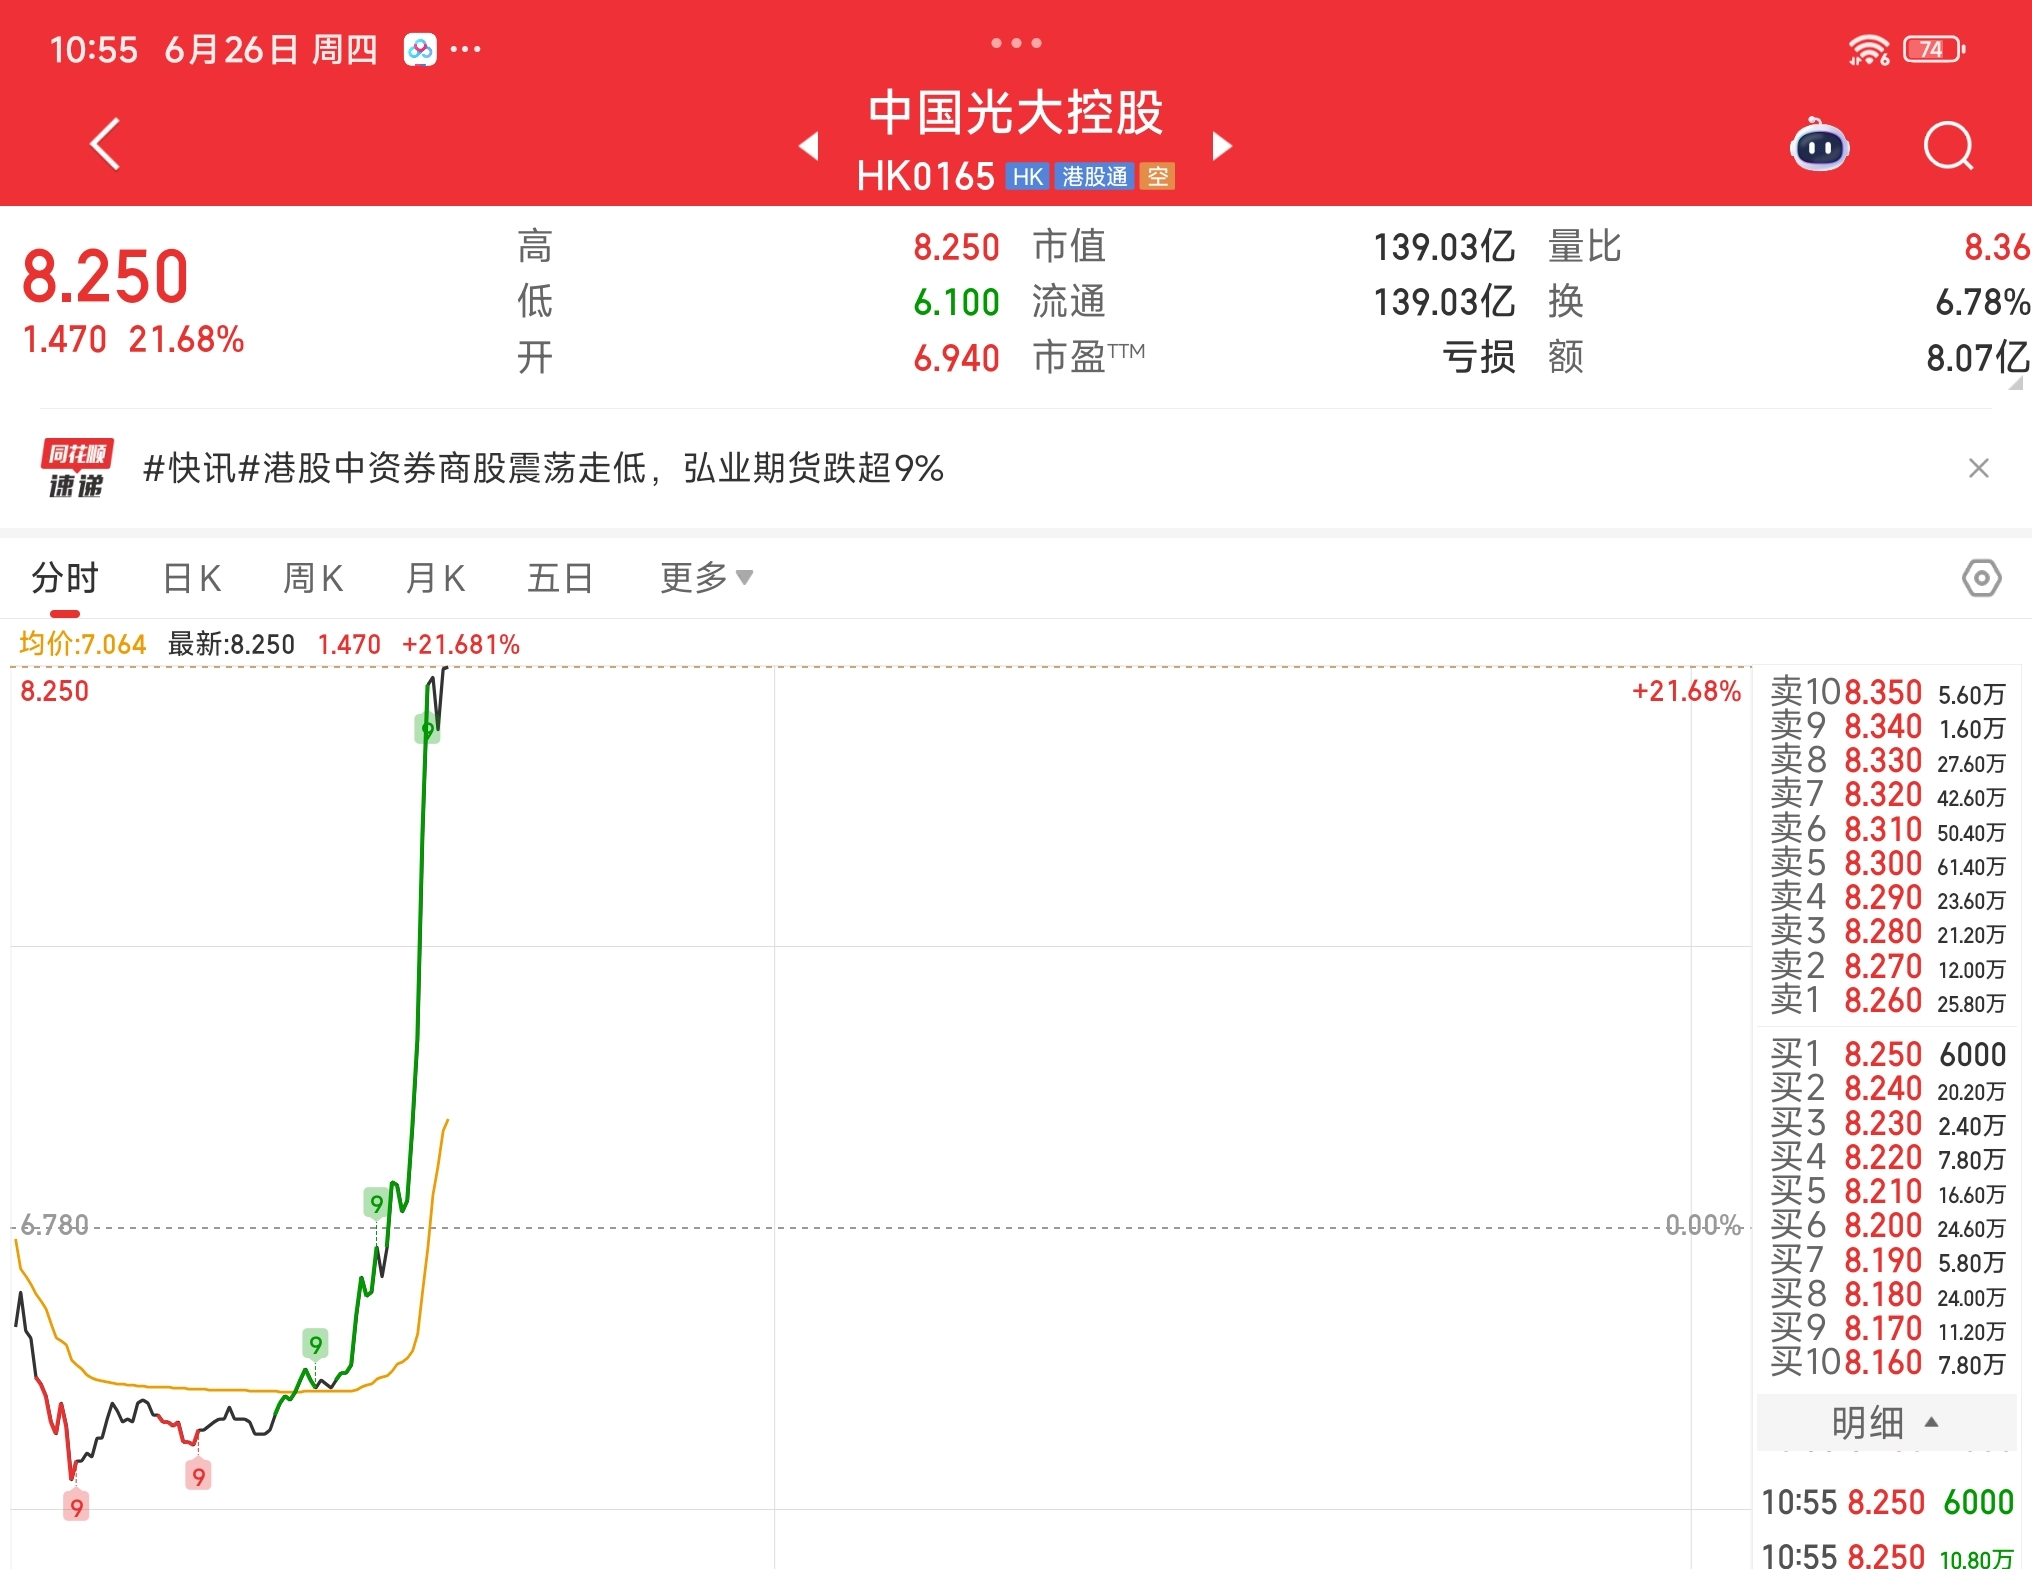Tap the back arrow in the header

tap(105, 145)
